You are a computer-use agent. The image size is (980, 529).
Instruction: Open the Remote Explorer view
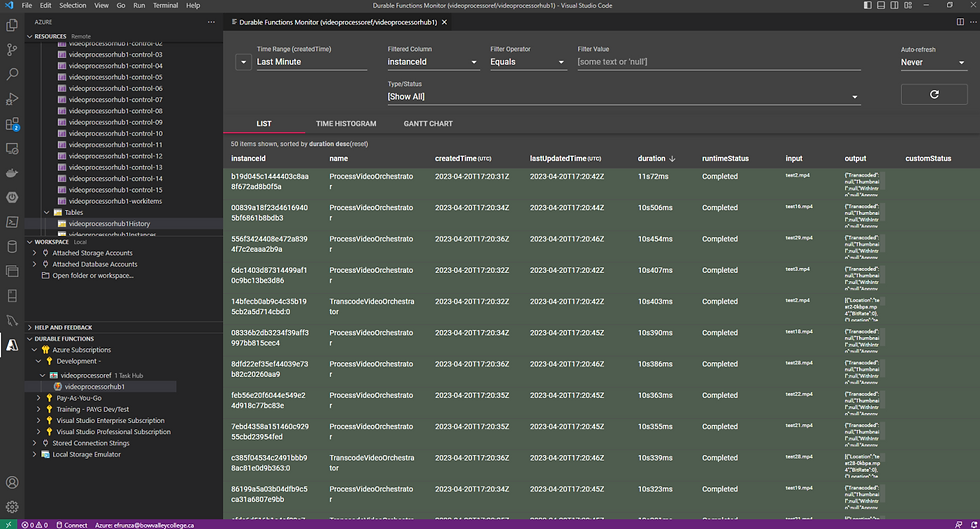(x=12, y=149)
